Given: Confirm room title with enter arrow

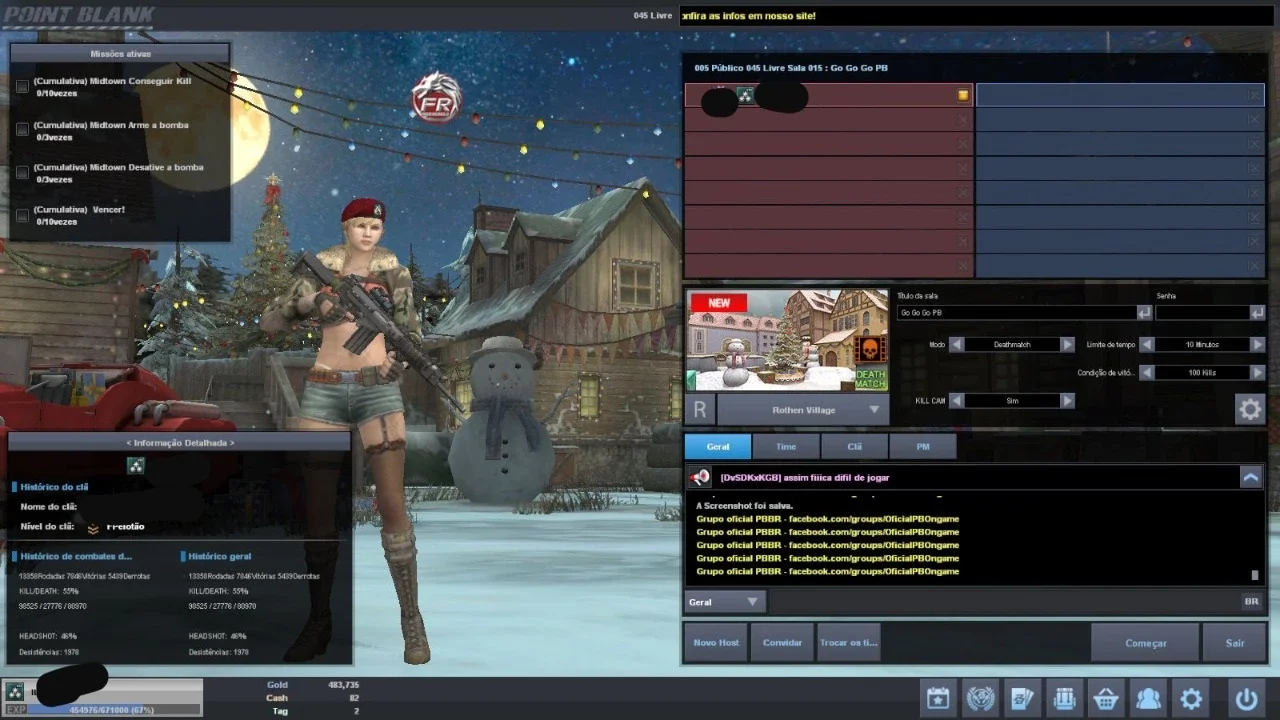Looking at the screenshot, I should click(1144, 313).
